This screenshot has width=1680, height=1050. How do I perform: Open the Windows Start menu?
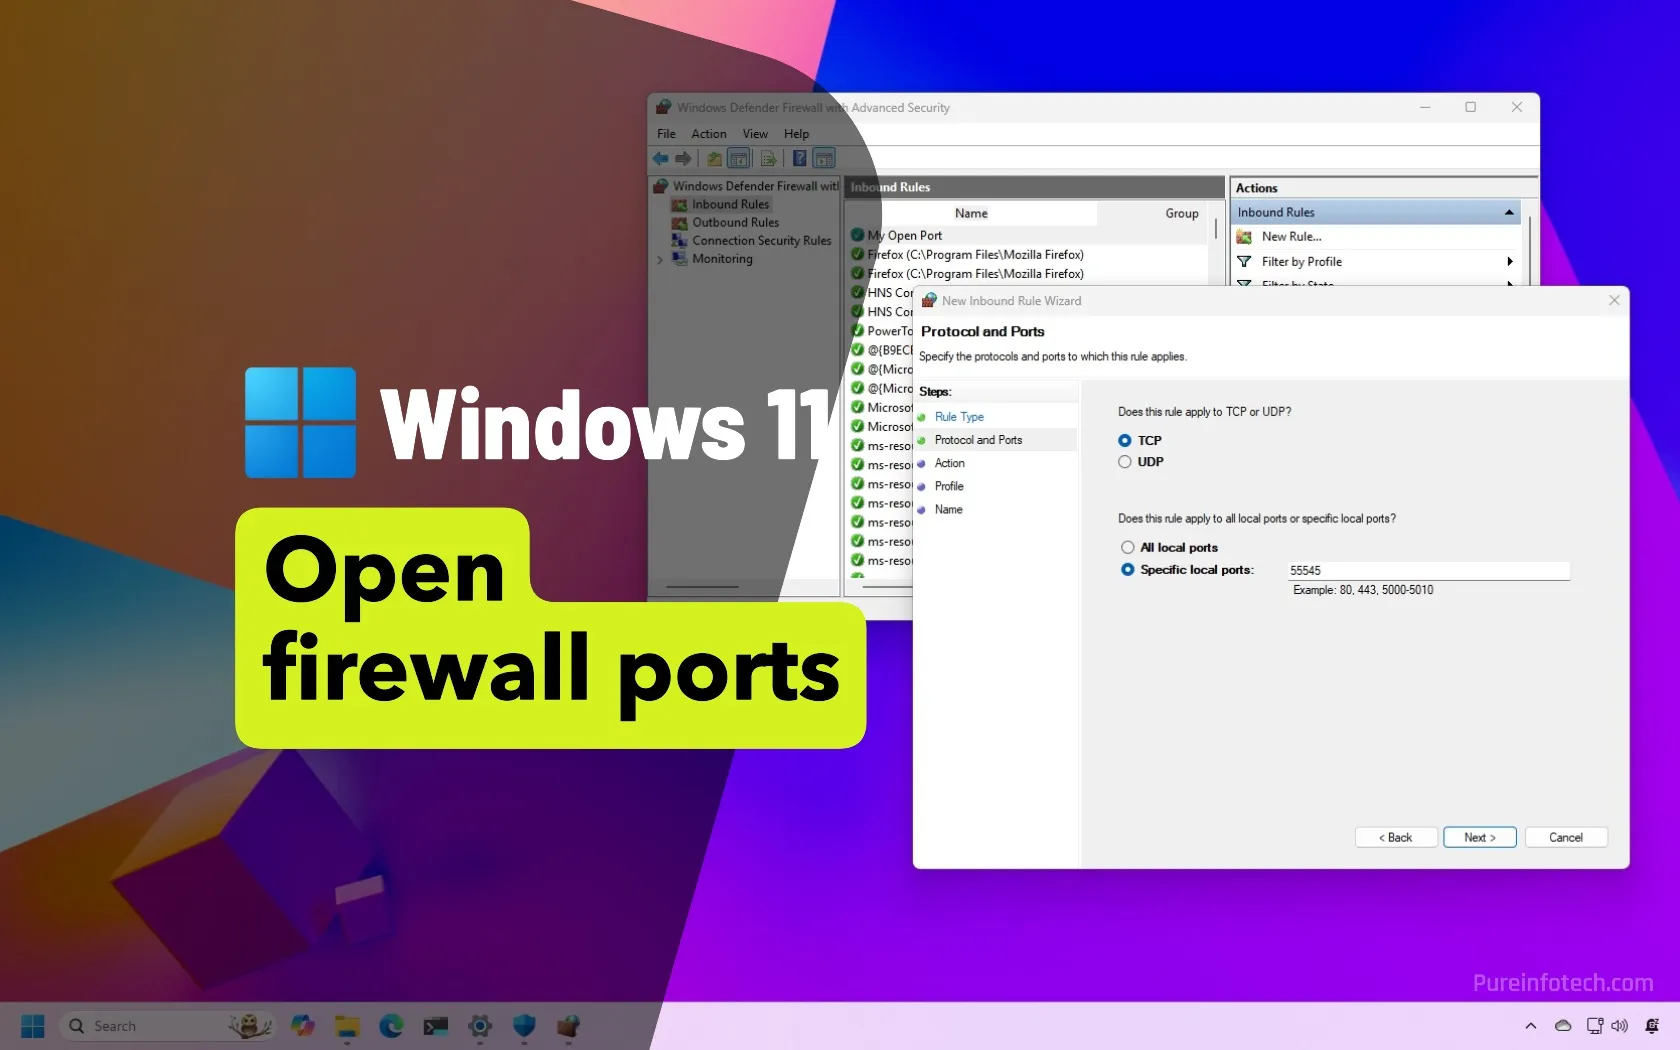[32, 1026]
